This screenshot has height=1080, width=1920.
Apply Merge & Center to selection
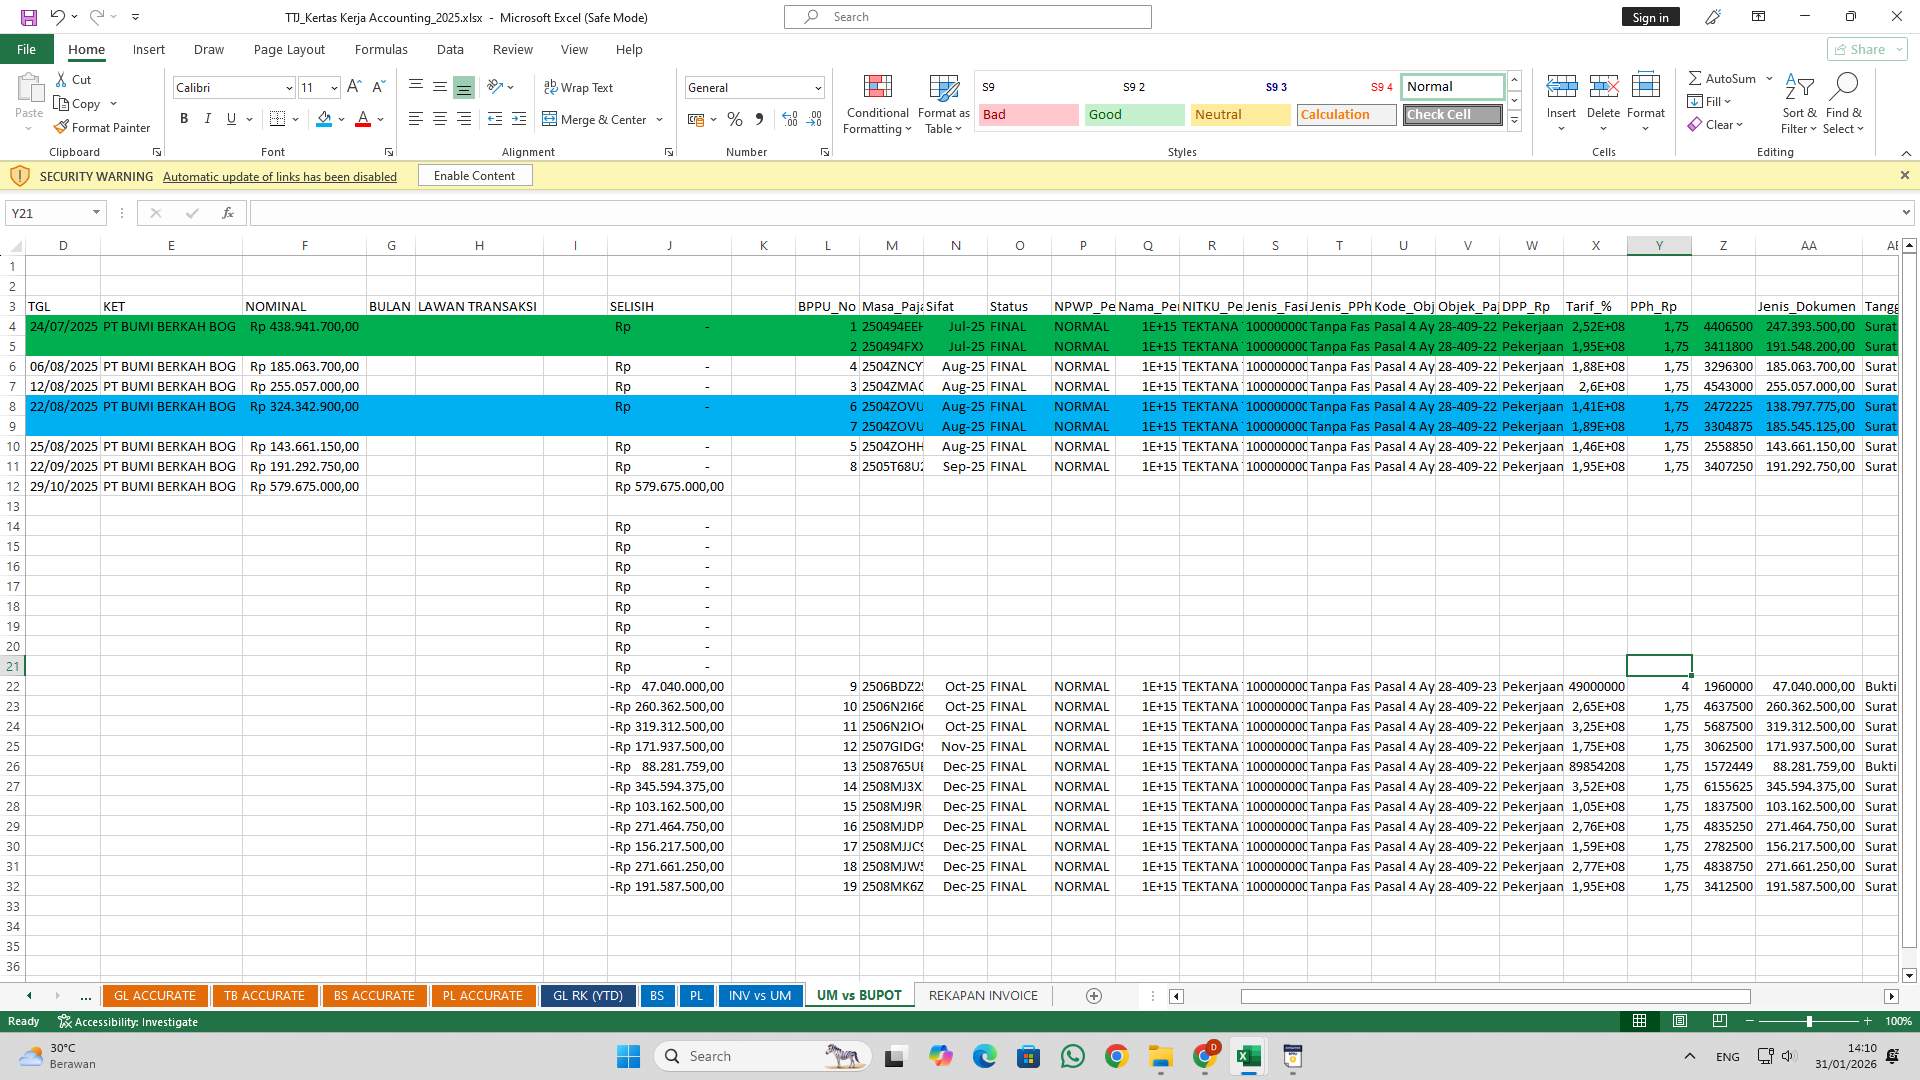(x=596, y=119)
